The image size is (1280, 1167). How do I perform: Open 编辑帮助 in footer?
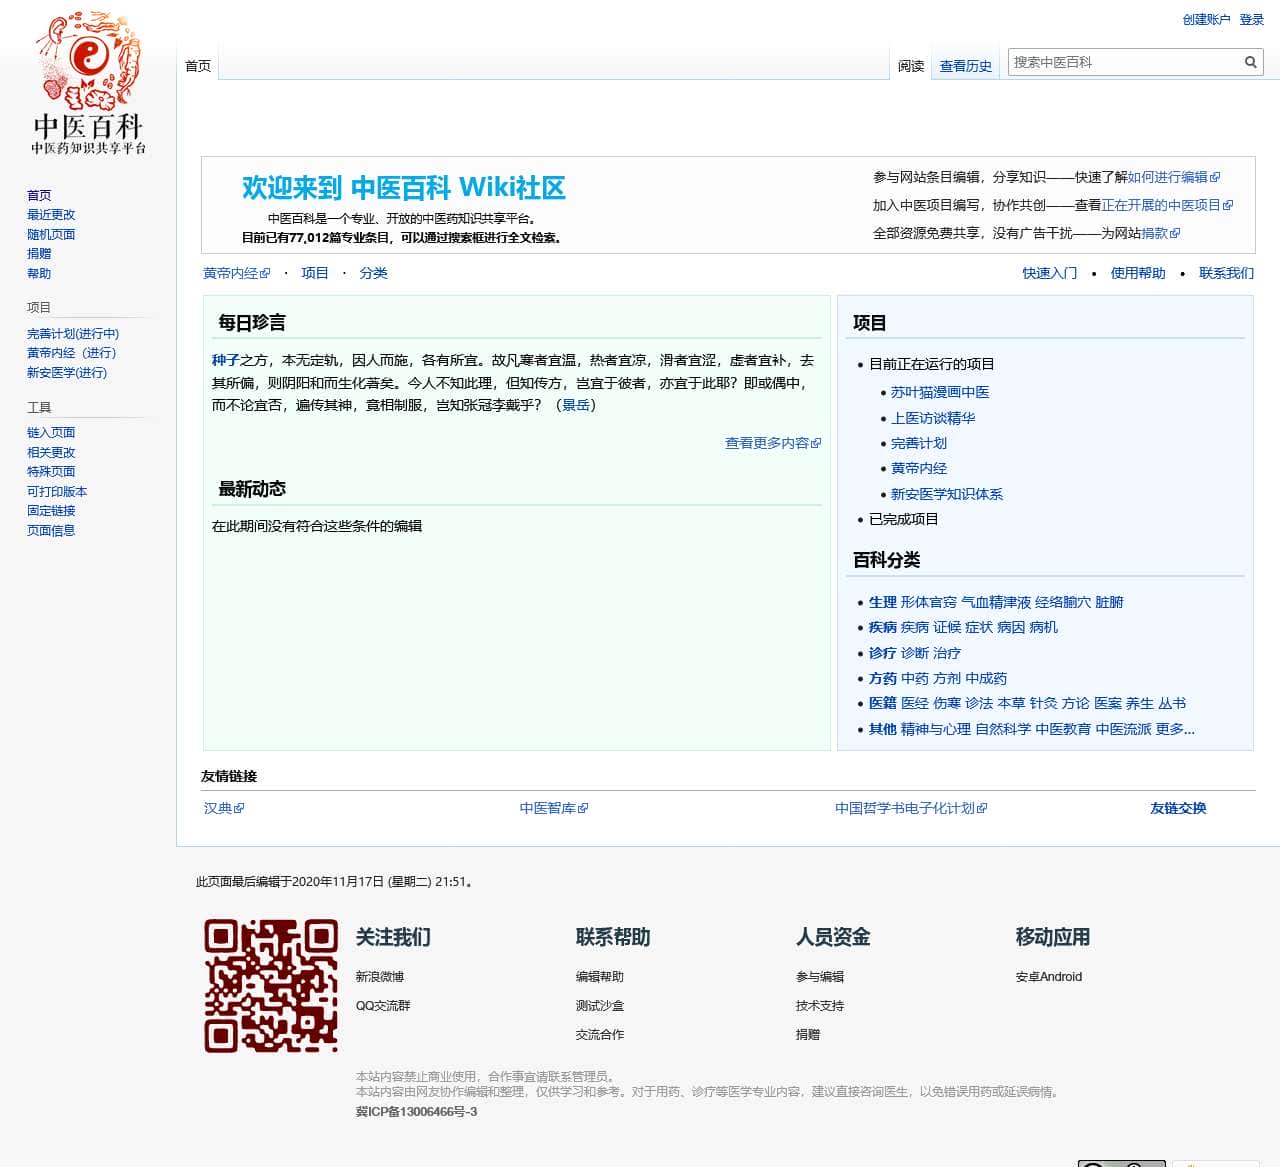click(x=600, y=977)
